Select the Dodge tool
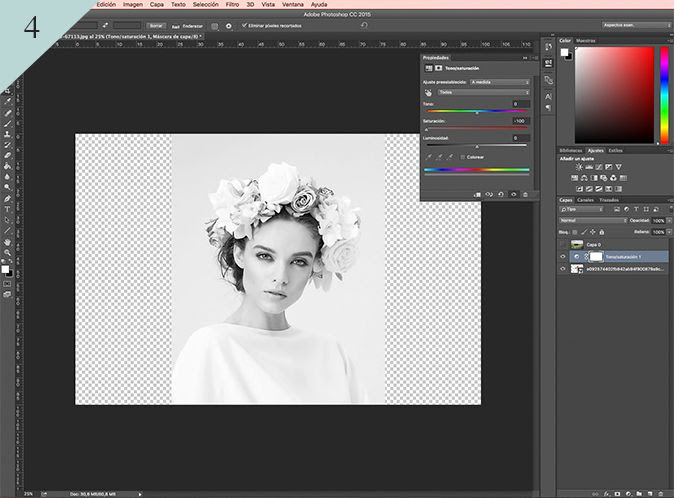The height and width of the screenshot is (498, 675). click(x=7, y=188)
